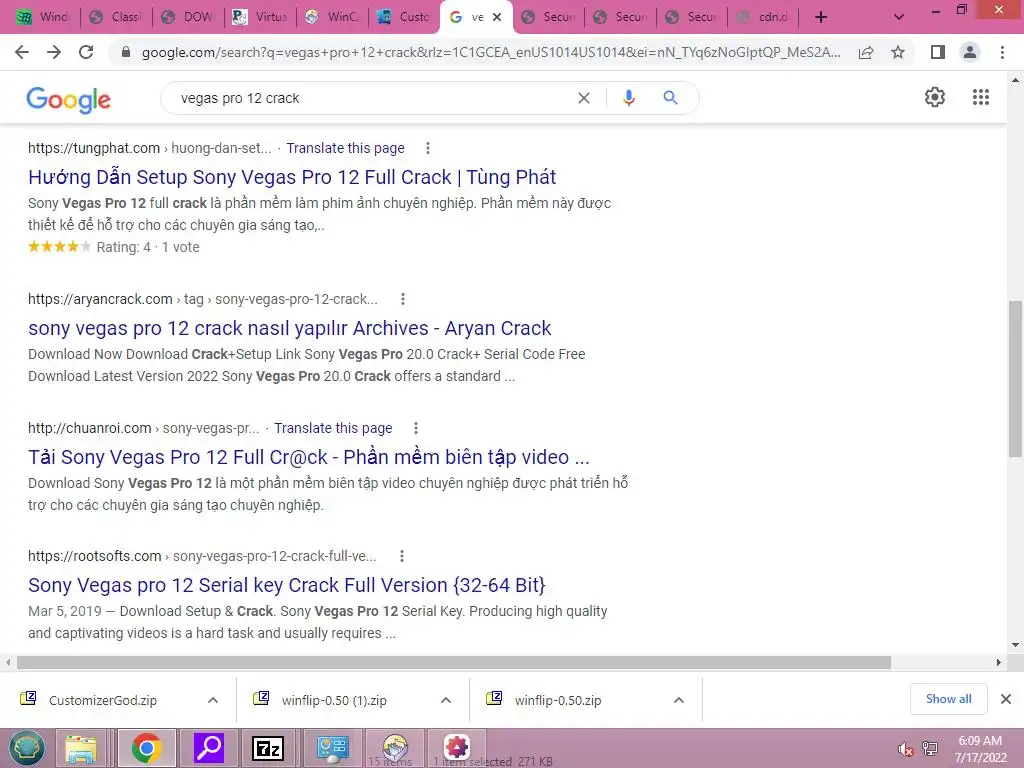
Task: Return to the Google logo homepage
Action: tap(69, 99)
